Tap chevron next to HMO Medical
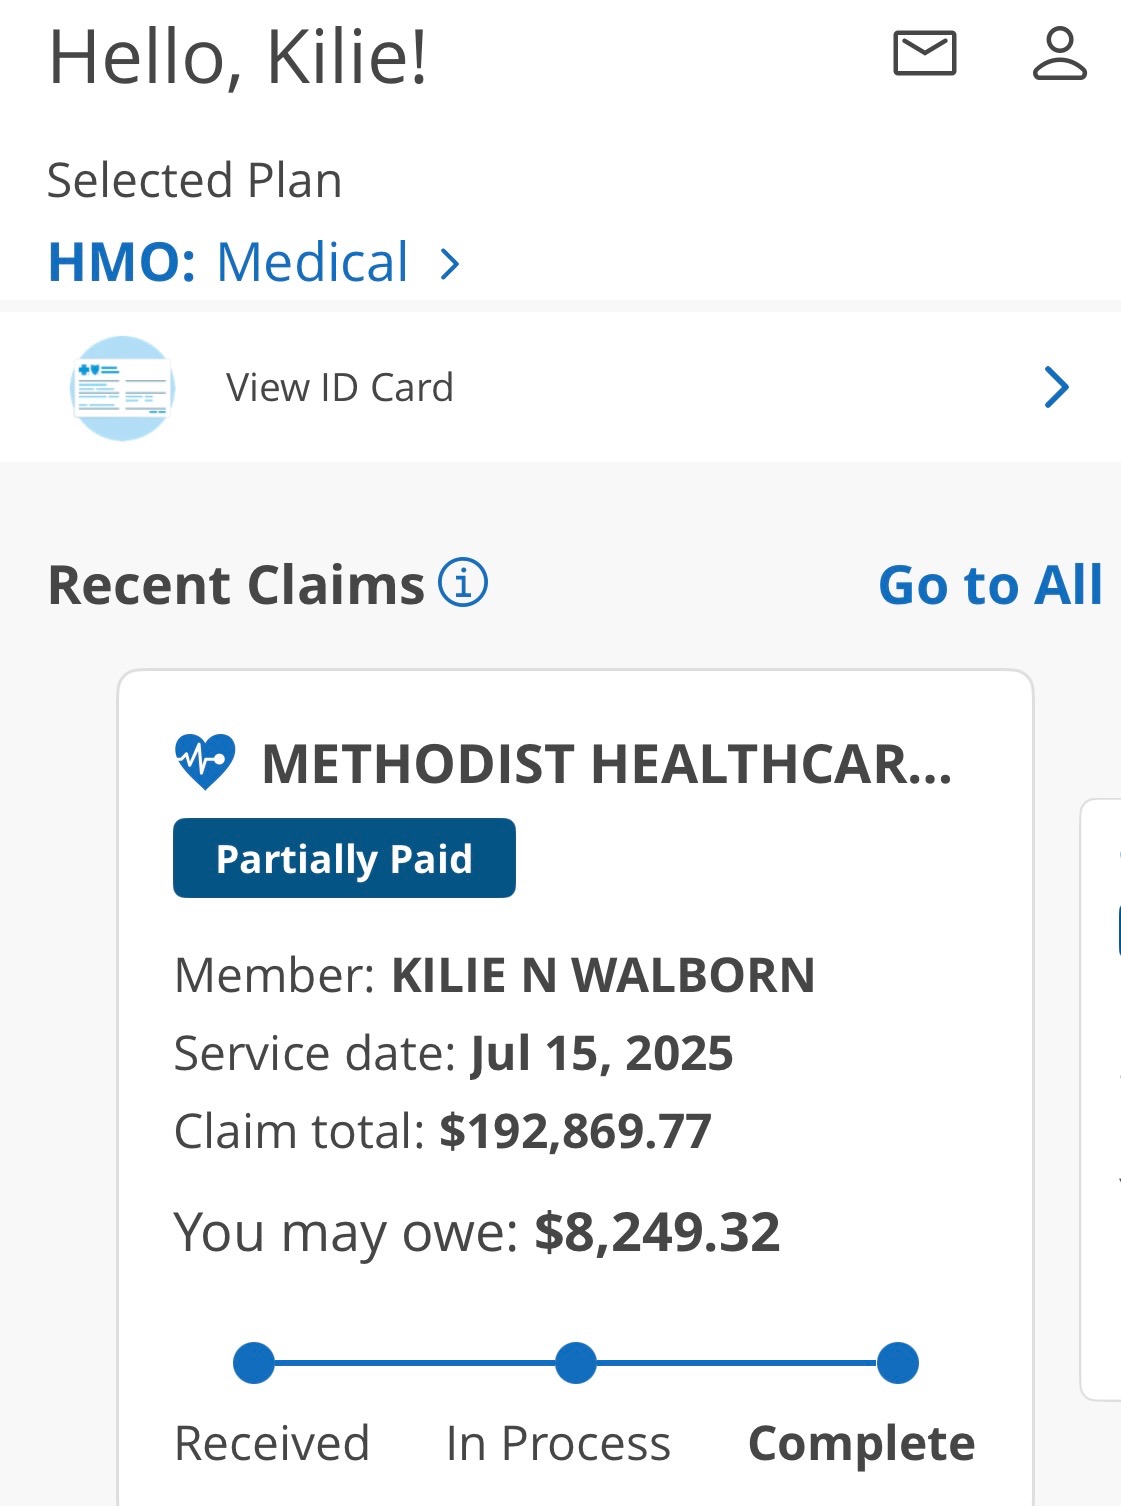The width and height of the screenshot is (1121, 1506). [451, 264]
